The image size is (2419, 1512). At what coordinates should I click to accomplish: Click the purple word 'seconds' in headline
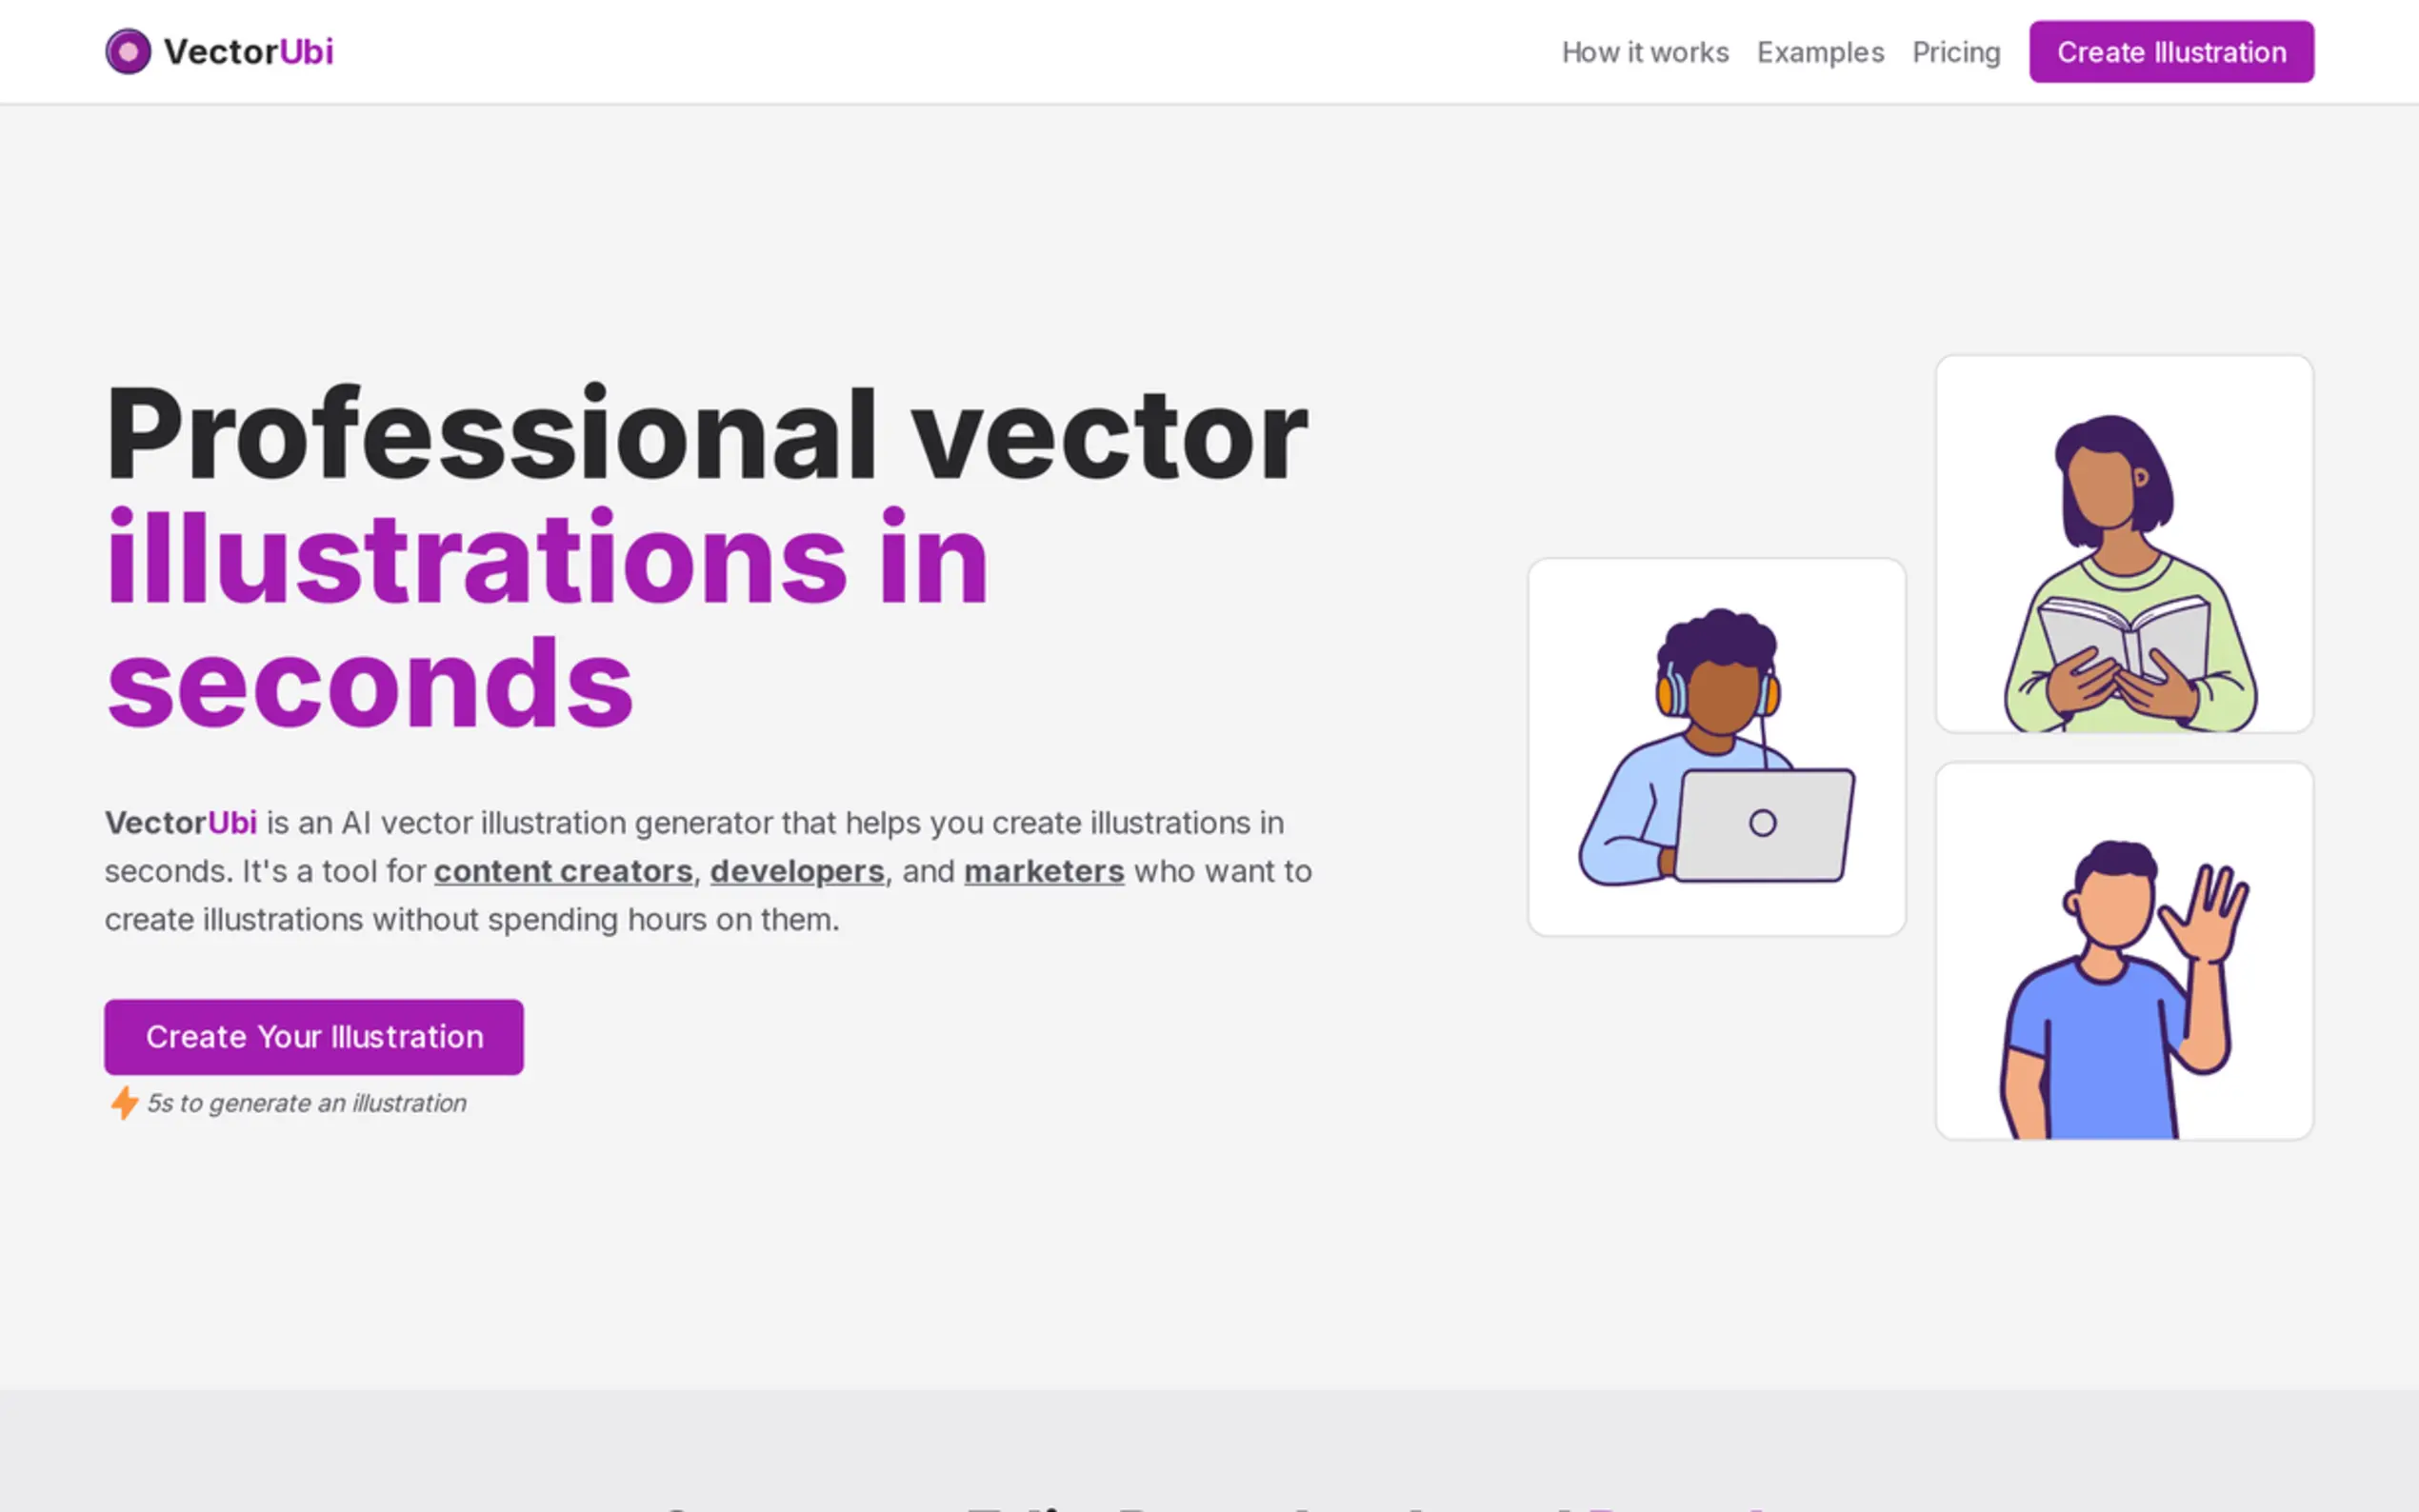370,684
